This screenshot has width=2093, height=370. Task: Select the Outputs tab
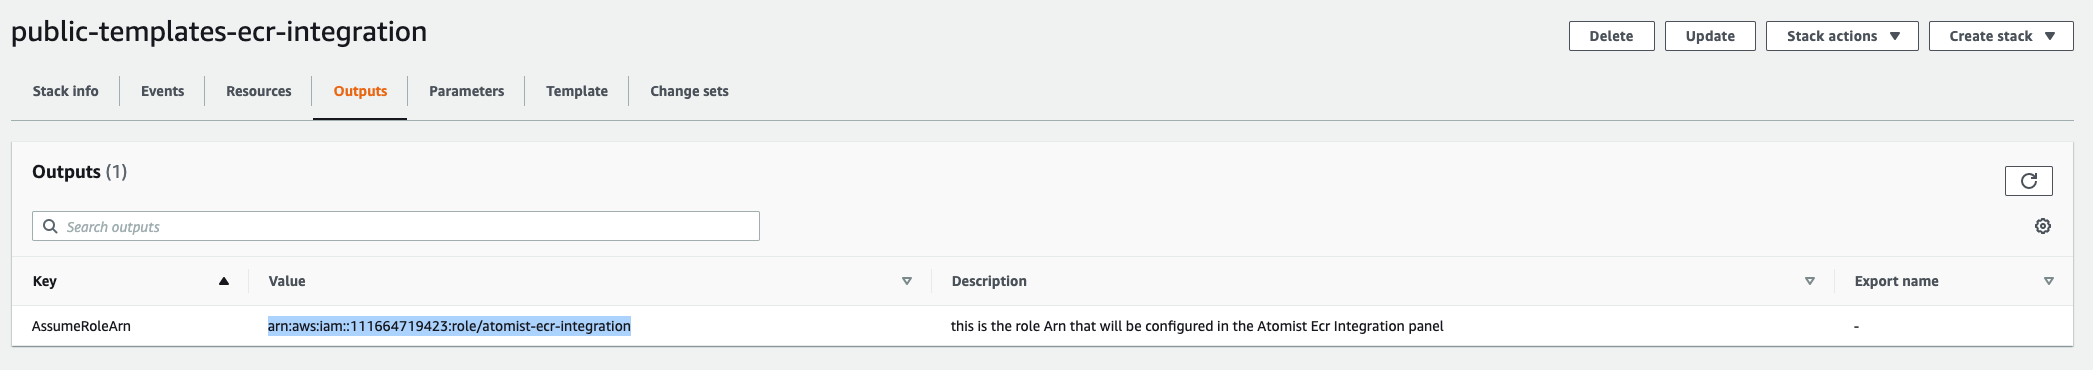360,91
